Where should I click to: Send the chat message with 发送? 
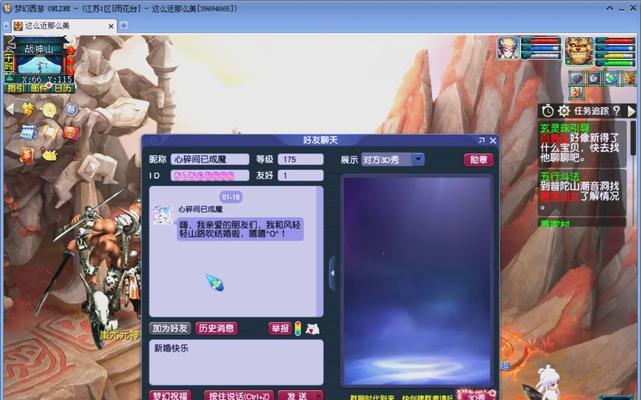(301, 396)
